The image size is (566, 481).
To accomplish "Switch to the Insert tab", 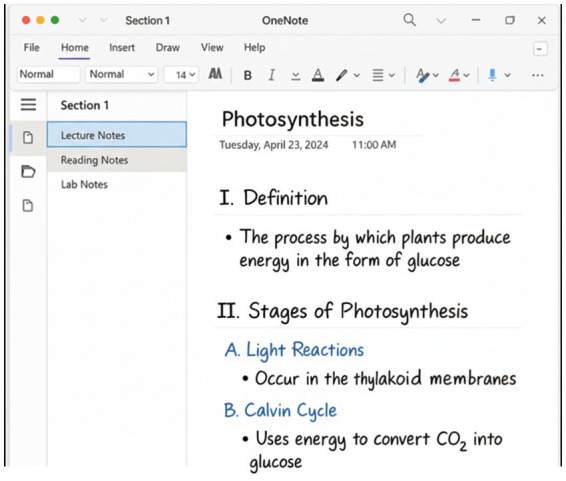I will tap(122, 48).
